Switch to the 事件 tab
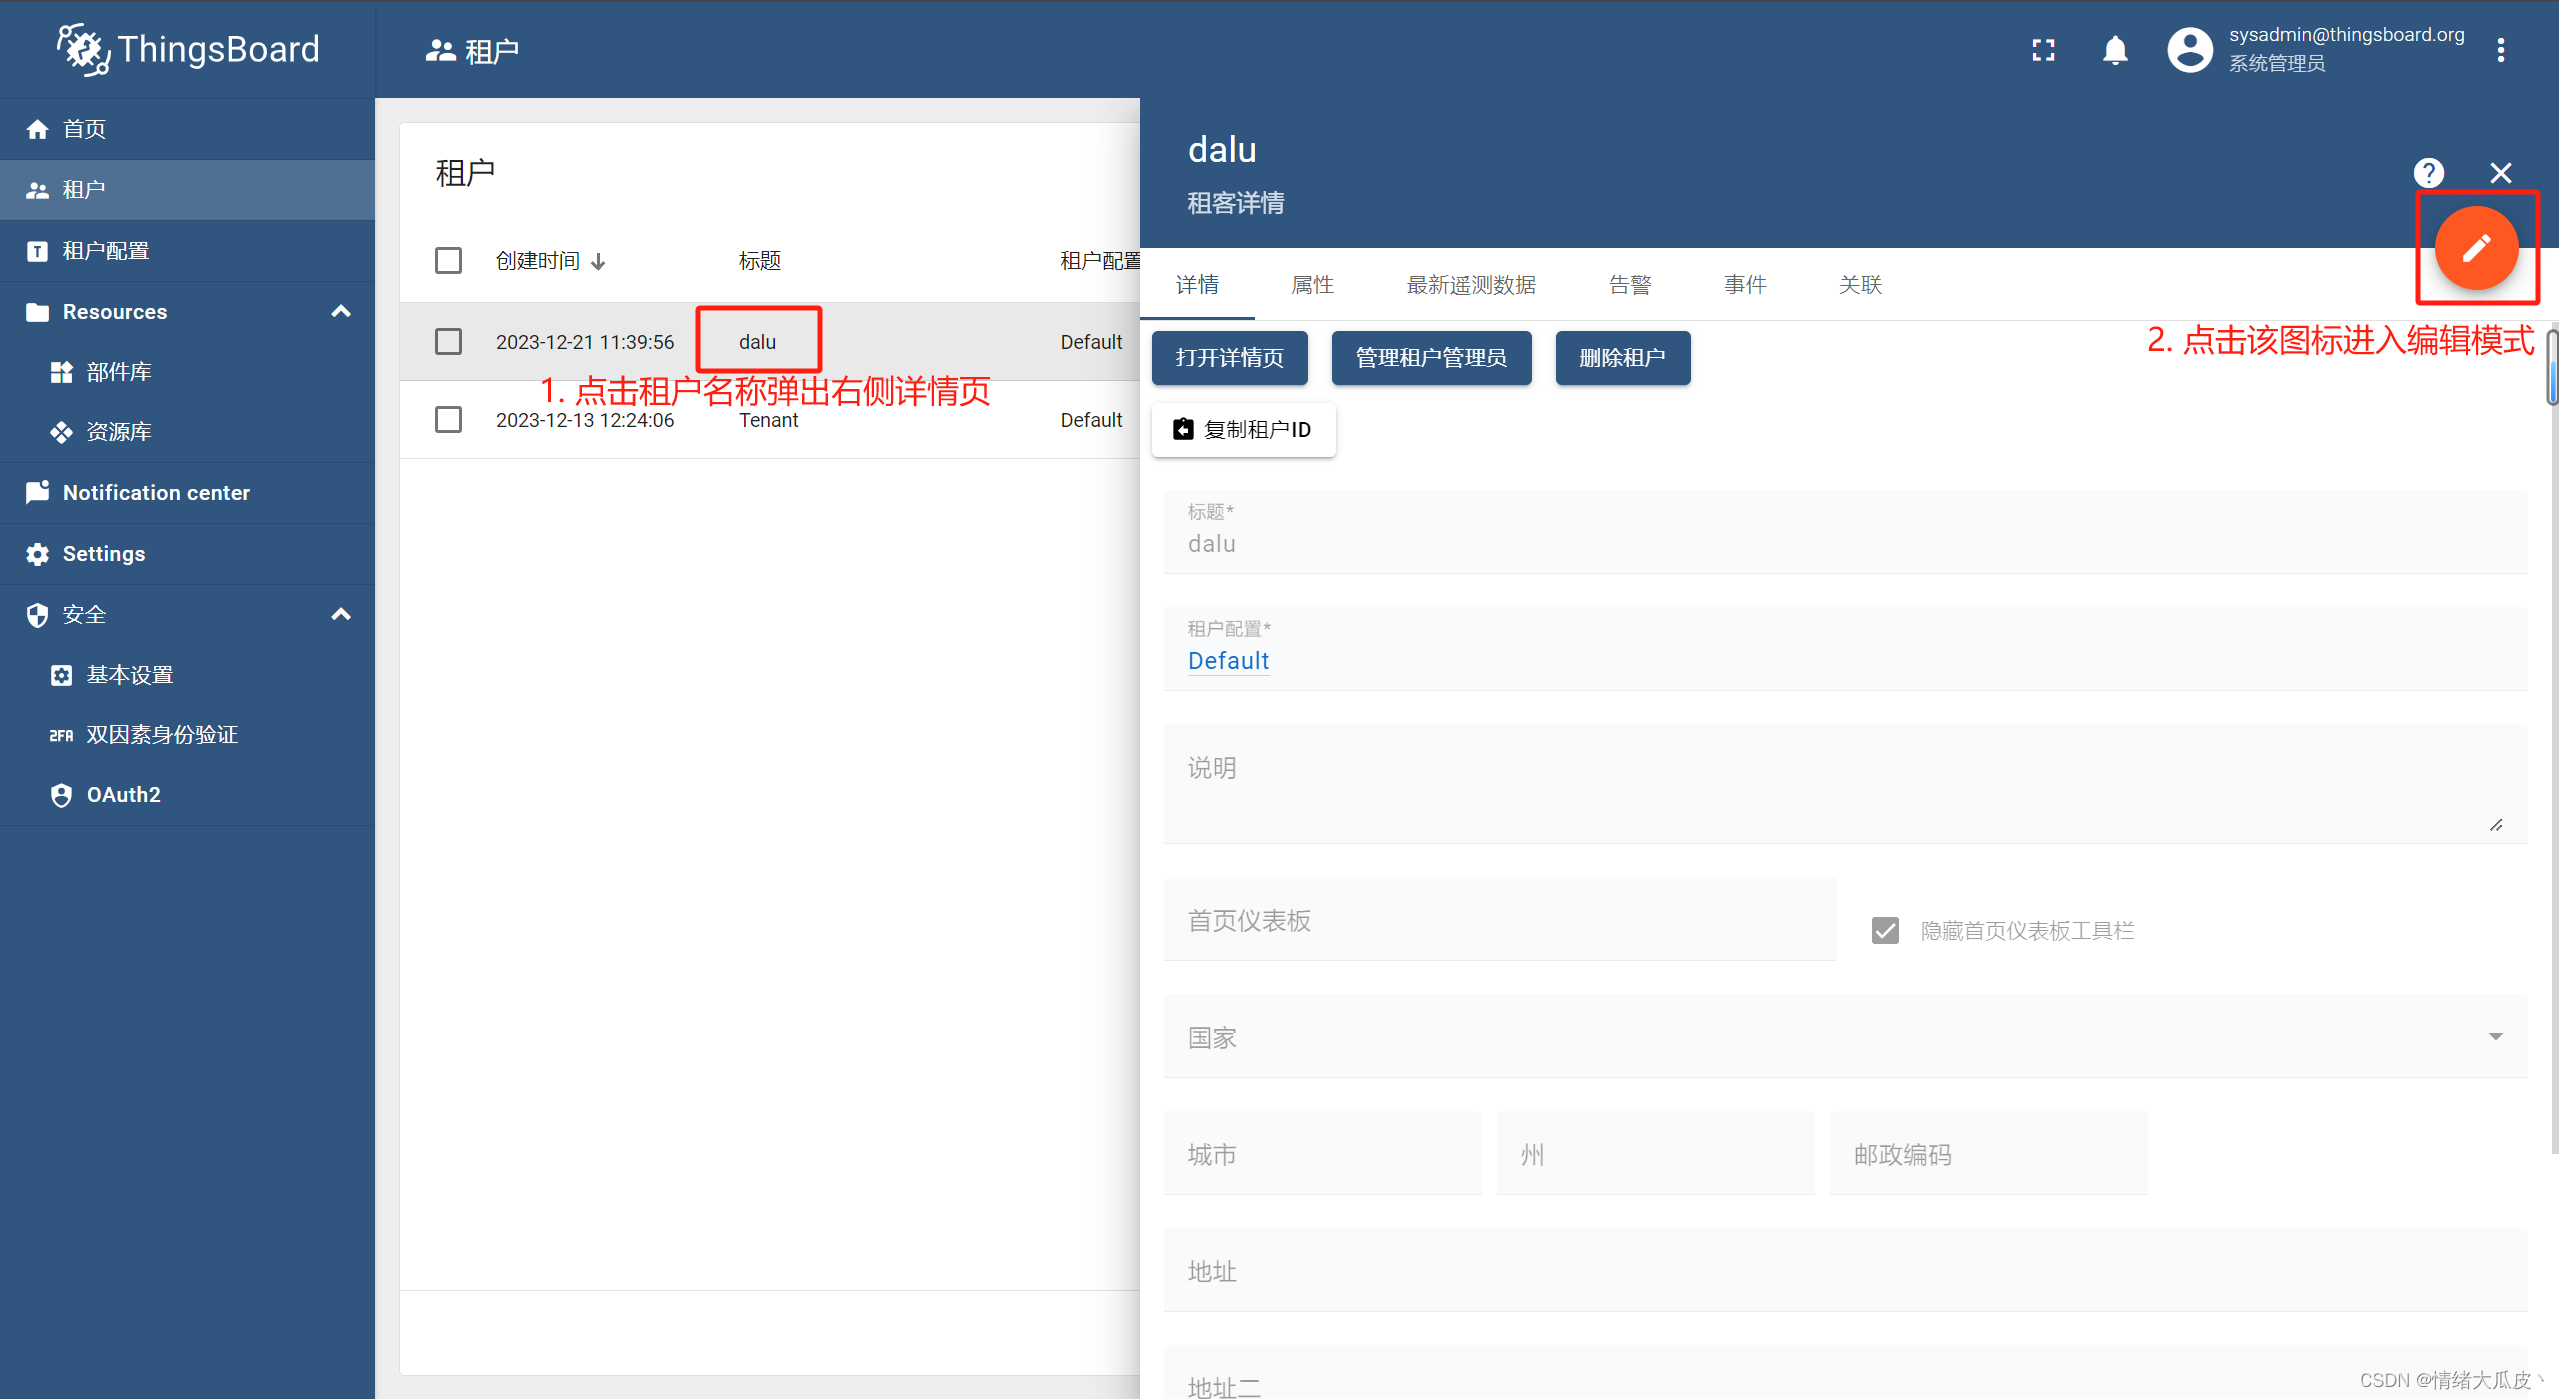This screenshot has width=2559, height=1399. click(1745, 285)
